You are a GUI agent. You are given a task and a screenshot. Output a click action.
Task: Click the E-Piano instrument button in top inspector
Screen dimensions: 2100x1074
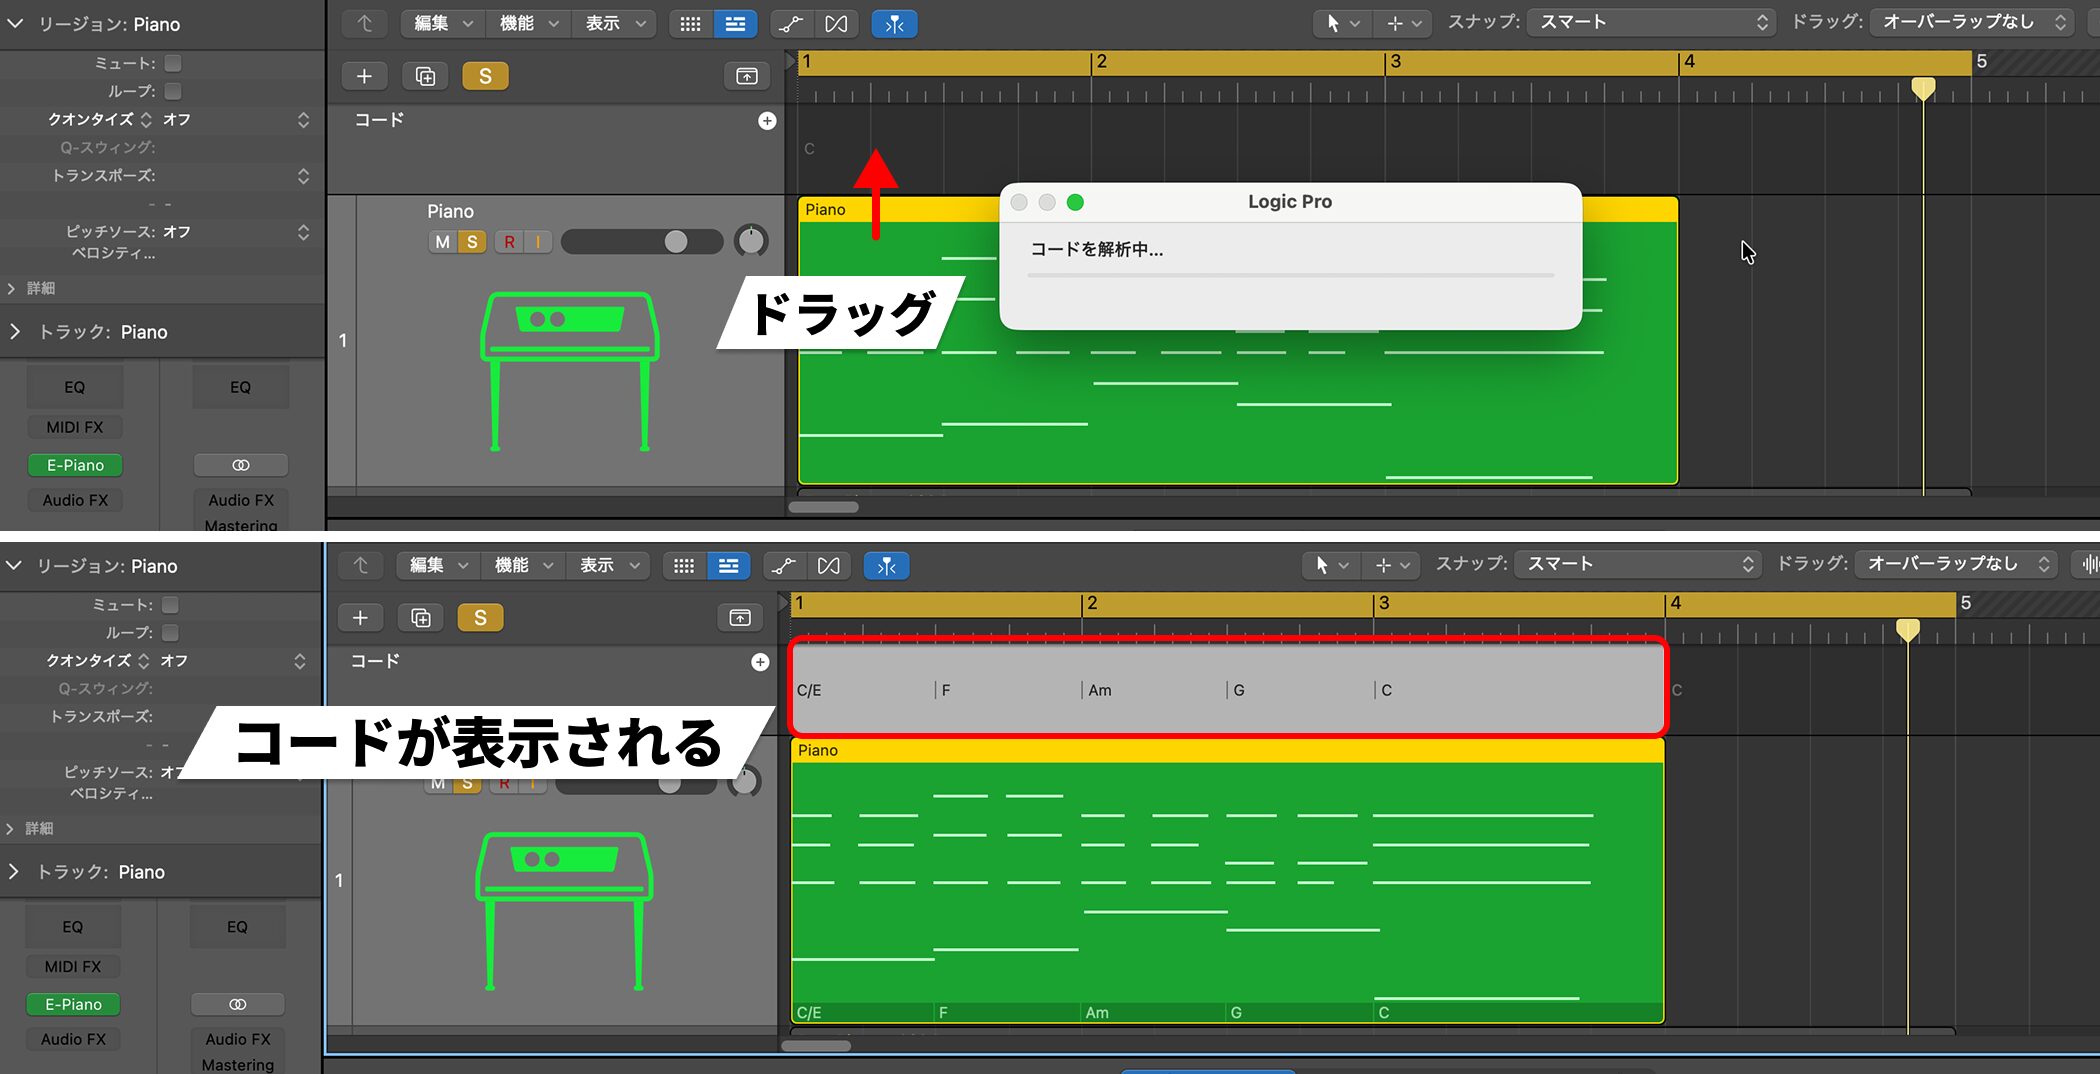(75, 465)
